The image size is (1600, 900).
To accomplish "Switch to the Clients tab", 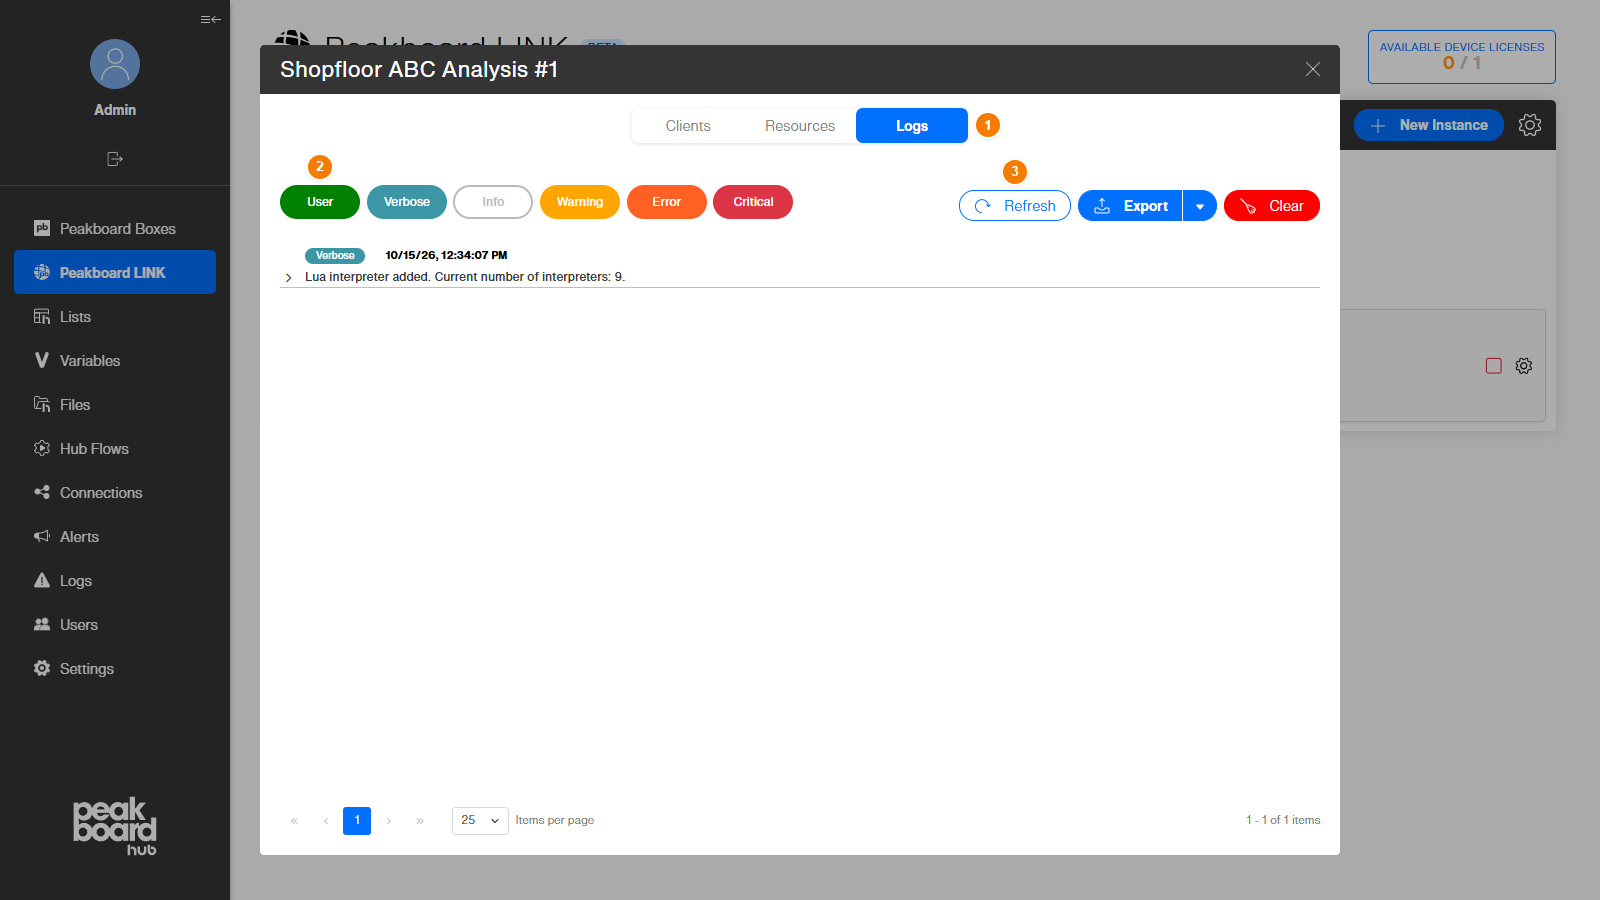I will coord(688,126).
